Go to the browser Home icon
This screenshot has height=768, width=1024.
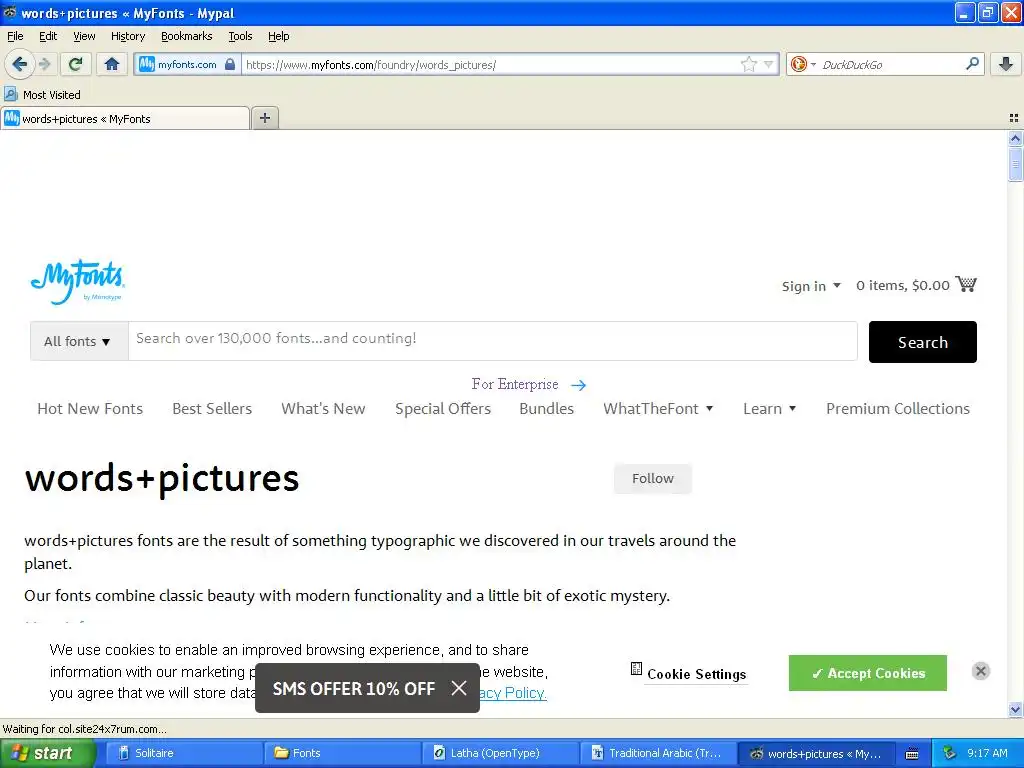pyautogui.click(x=112, y=64)
